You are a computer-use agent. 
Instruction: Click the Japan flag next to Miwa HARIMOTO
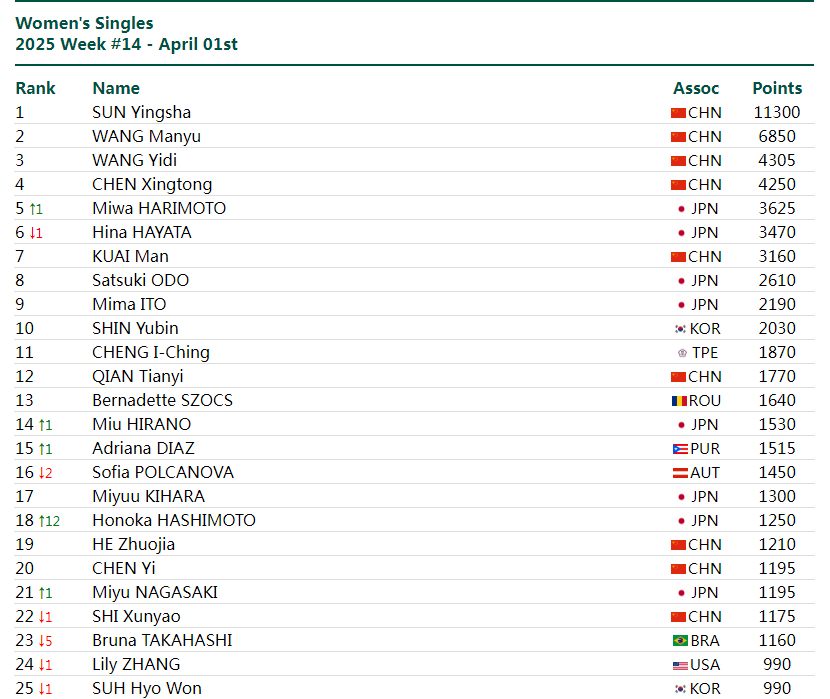click(681, 209)
